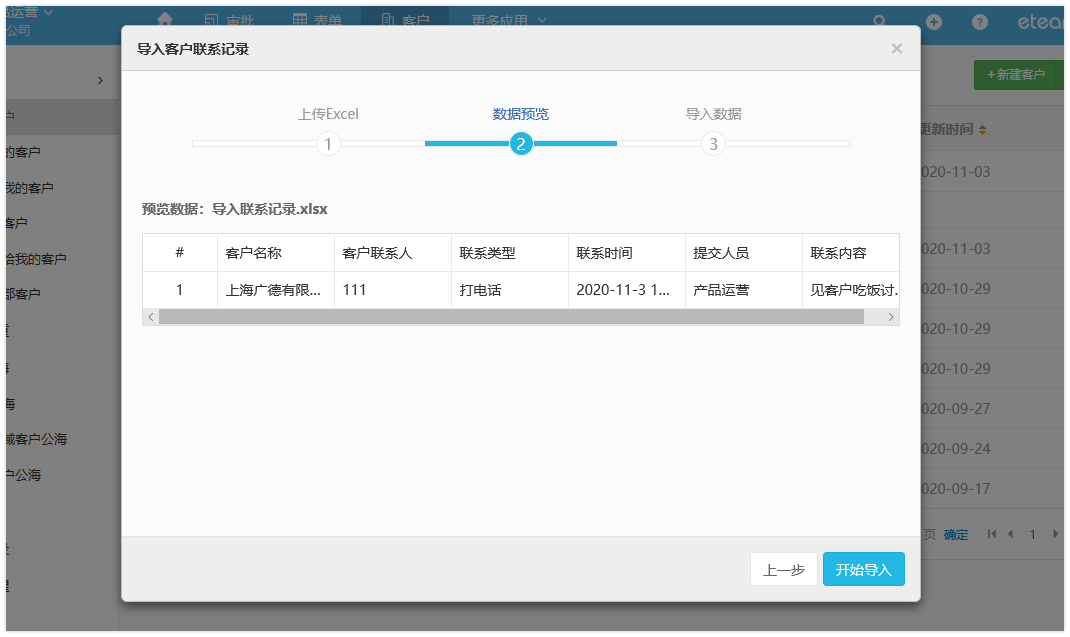This screenshot has height=637, width=1070.
Task: Sort by 更新时间 column arrow icon
Action: [982, 130]
